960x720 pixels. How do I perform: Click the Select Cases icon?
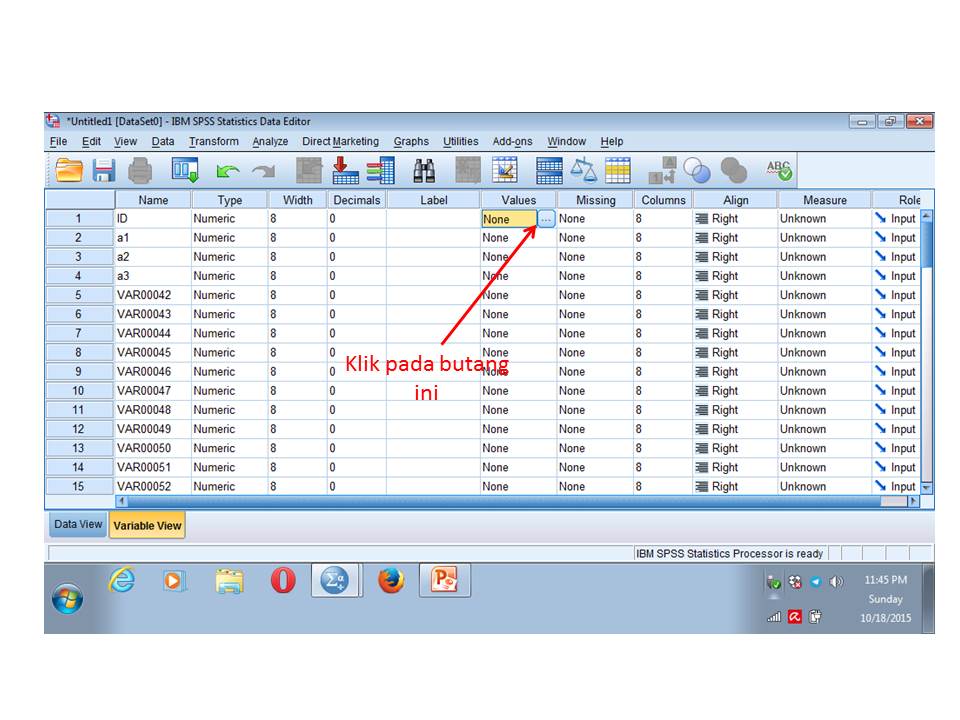pos(618,170)
